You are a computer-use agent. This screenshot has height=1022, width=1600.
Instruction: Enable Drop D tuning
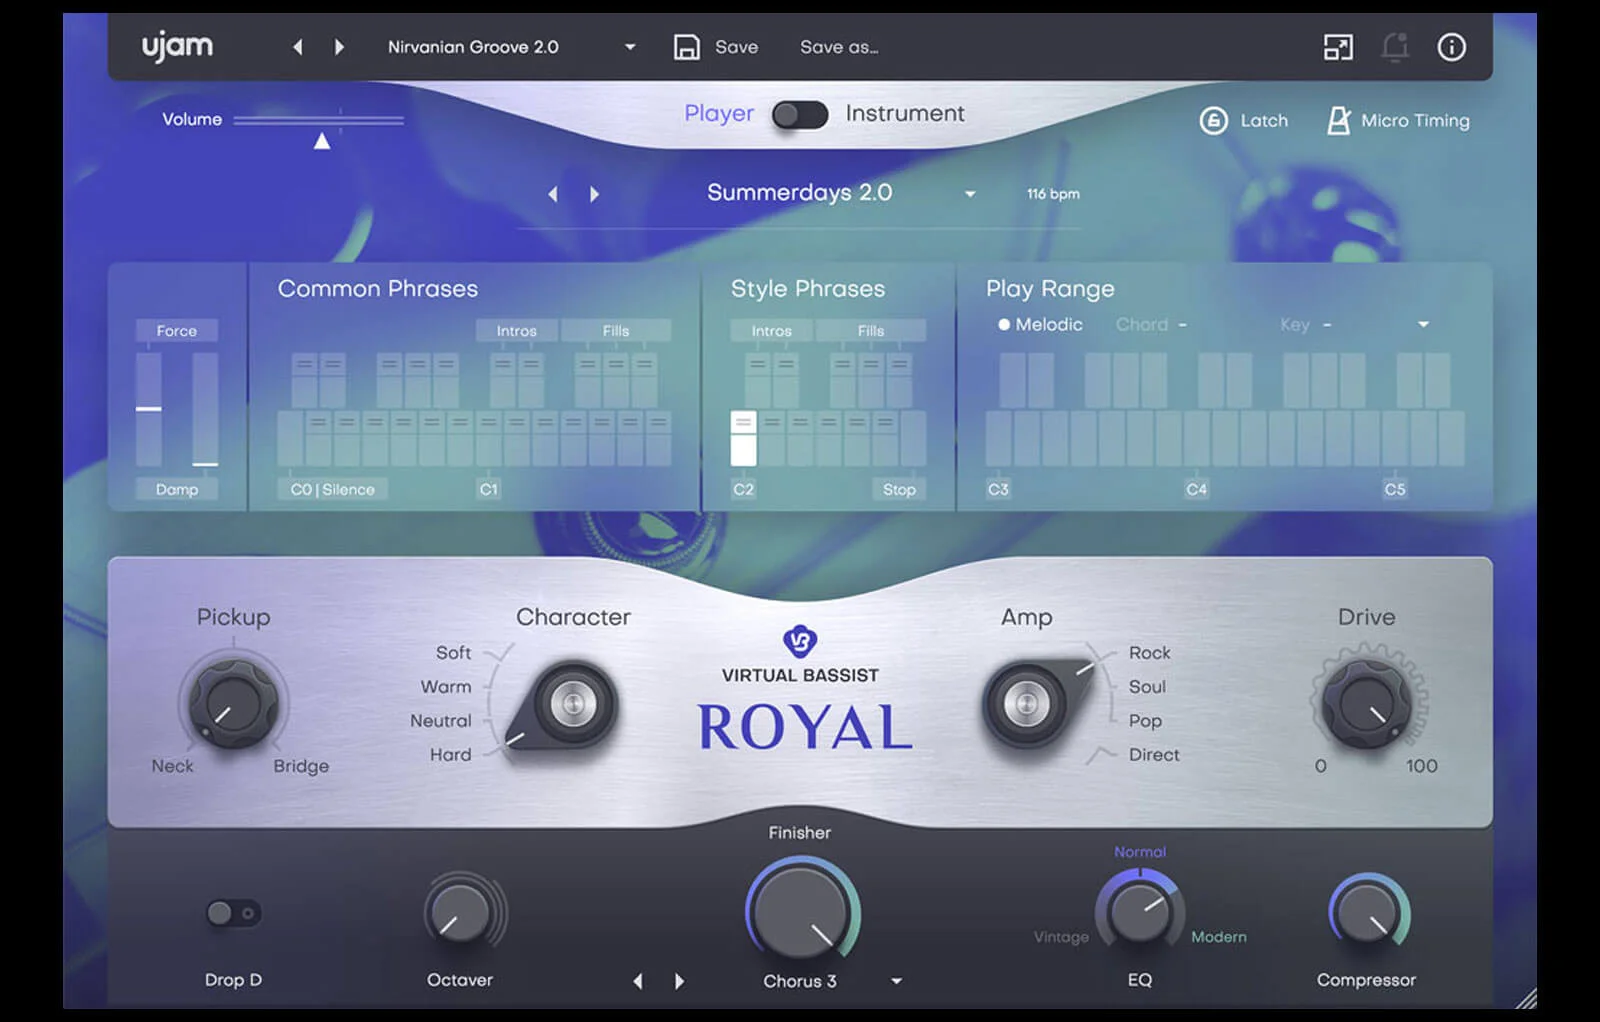[233, 911]
